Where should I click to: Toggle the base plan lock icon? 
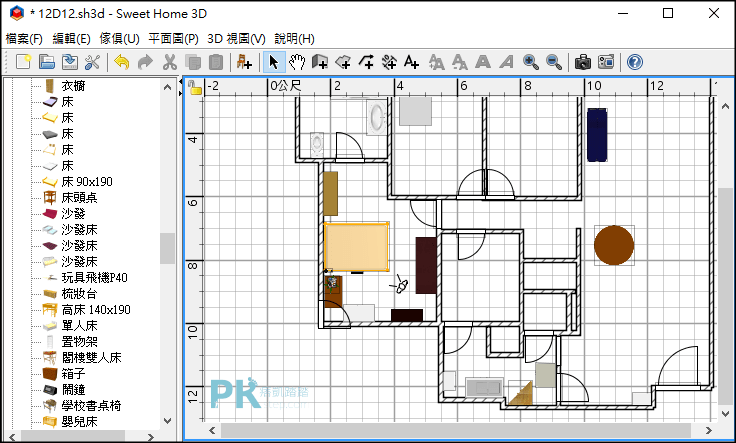[x=195, y=88]
